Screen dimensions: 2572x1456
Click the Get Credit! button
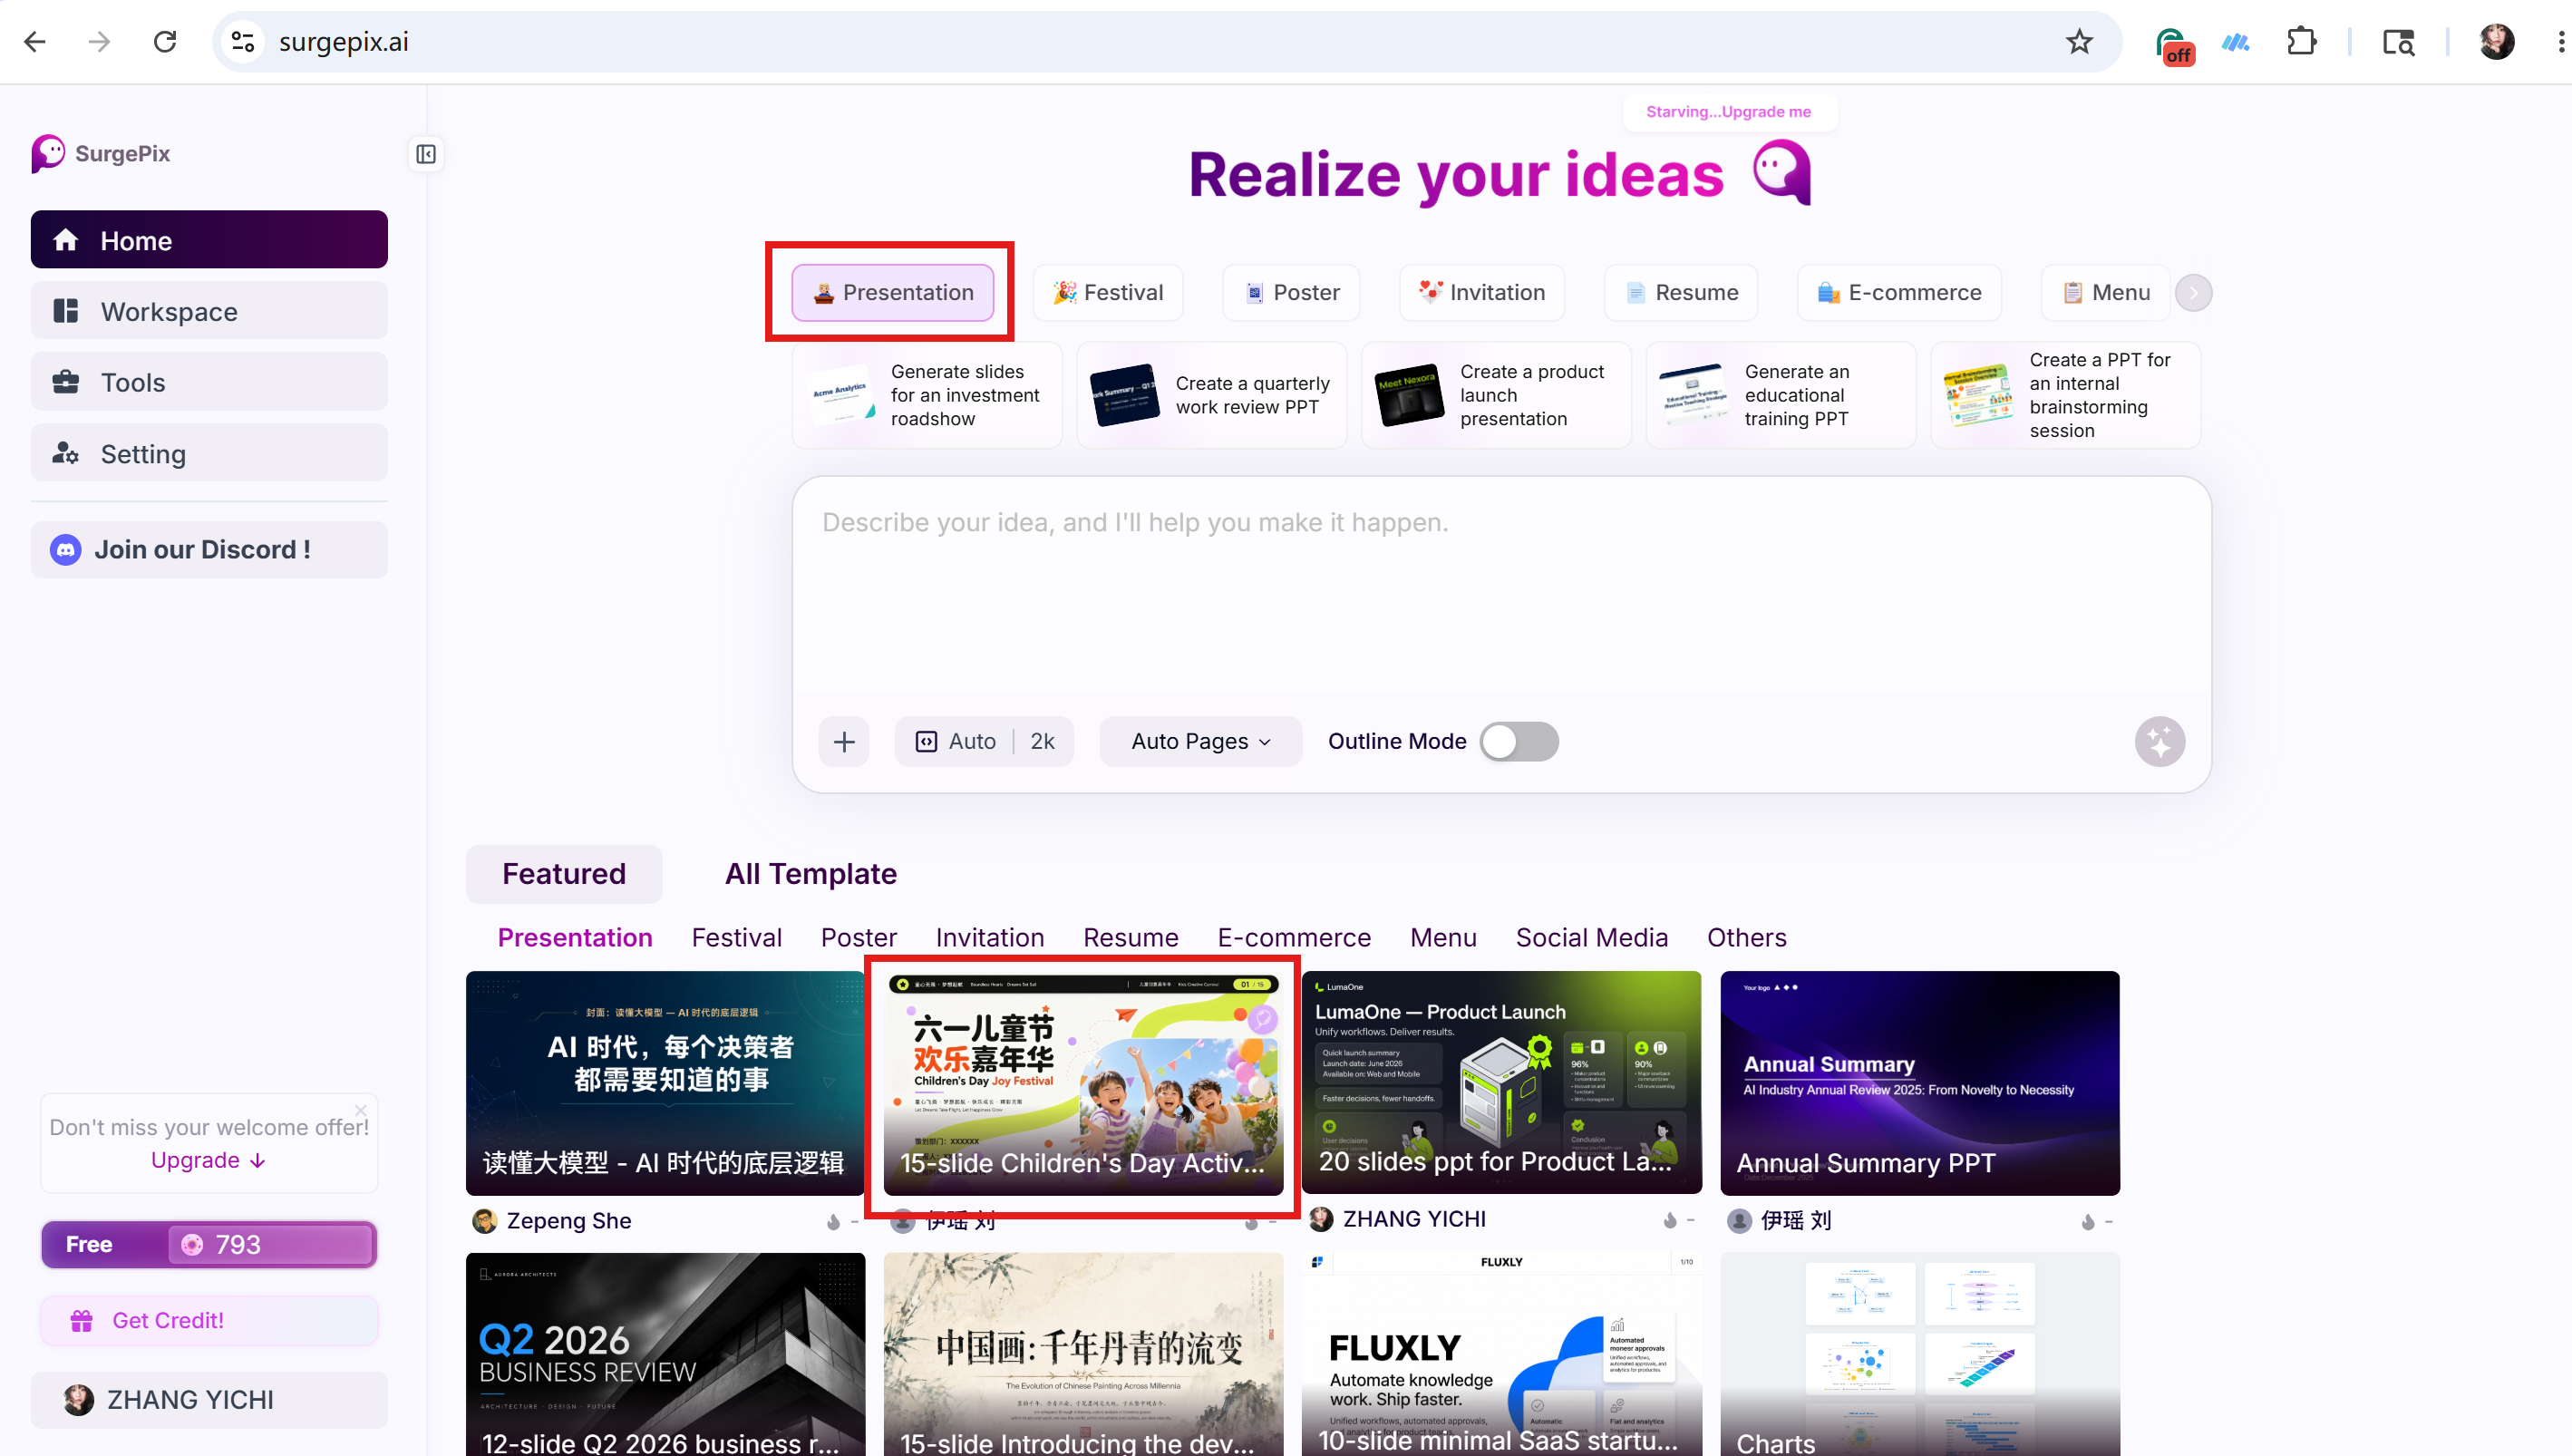[x=209, y=1320]
